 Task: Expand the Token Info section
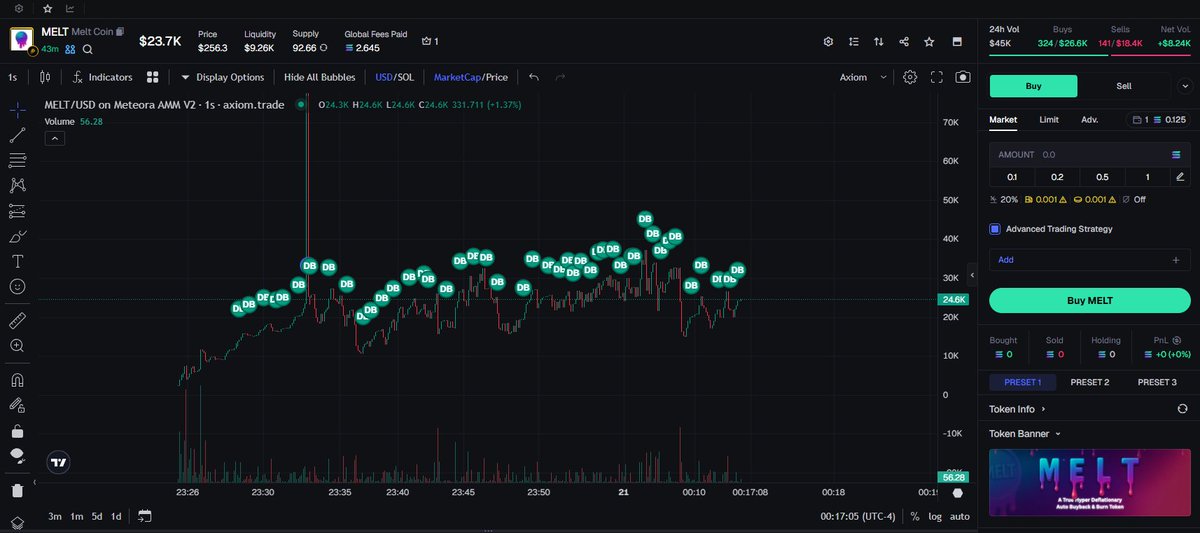(x=1017, y=409)
